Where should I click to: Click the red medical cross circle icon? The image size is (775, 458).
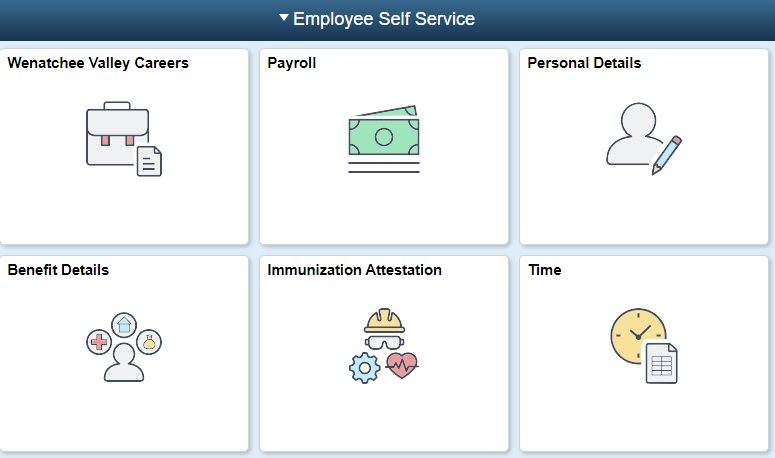click(99, 343)
